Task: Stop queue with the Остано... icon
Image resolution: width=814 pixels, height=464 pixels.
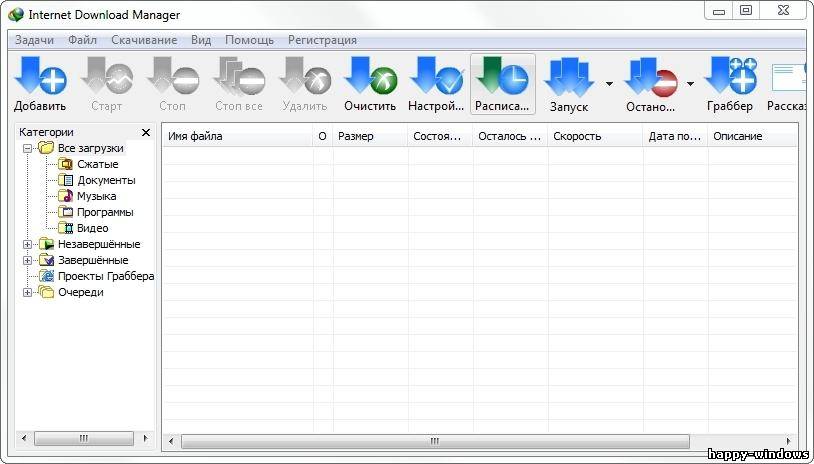Action: [x=651, y=78]
